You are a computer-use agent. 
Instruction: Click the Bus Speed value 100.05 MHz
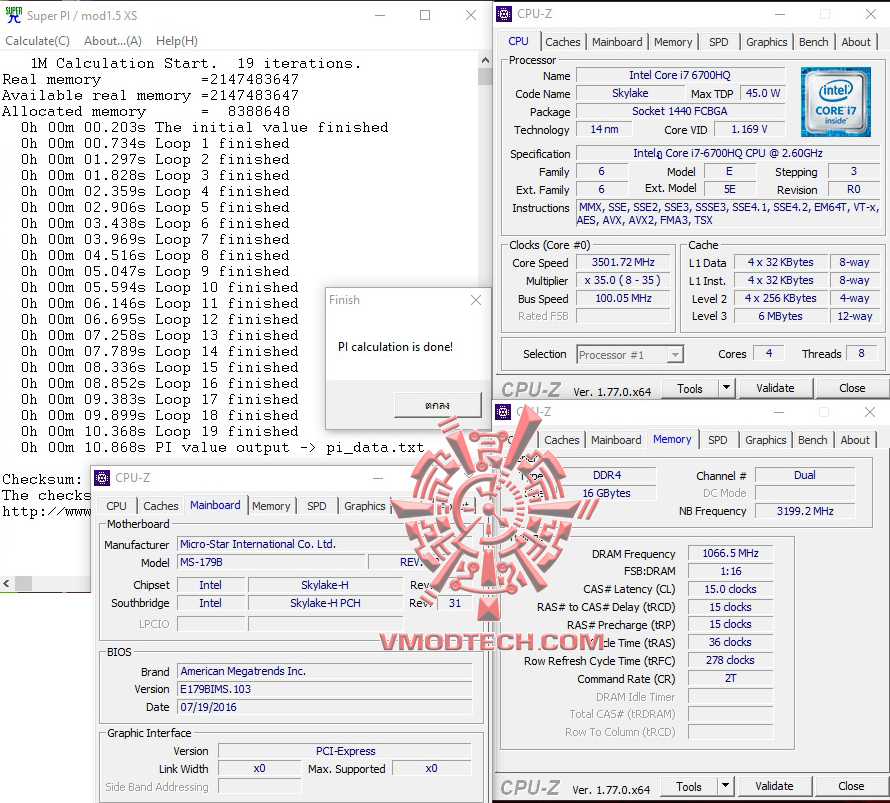623,298
